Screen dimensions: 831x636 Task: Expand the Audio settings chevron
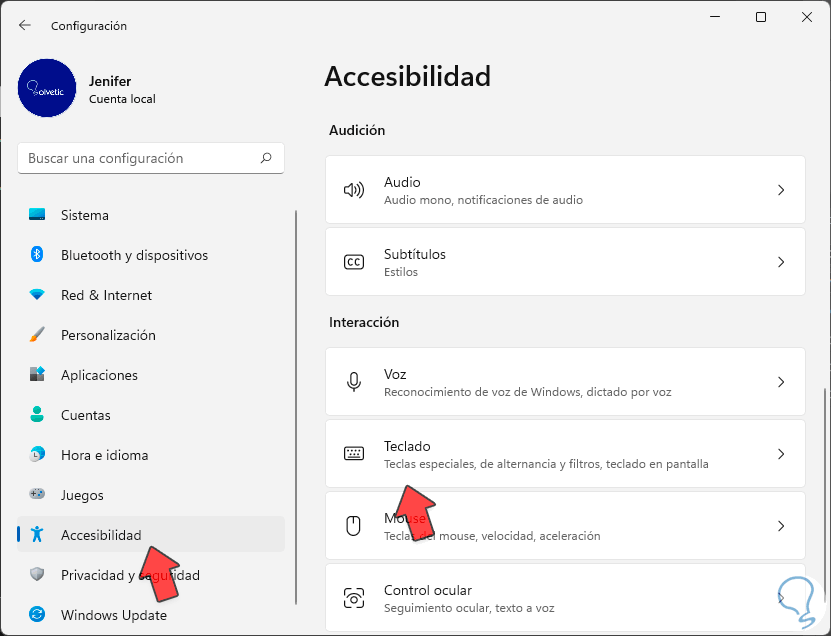point(781,190)
